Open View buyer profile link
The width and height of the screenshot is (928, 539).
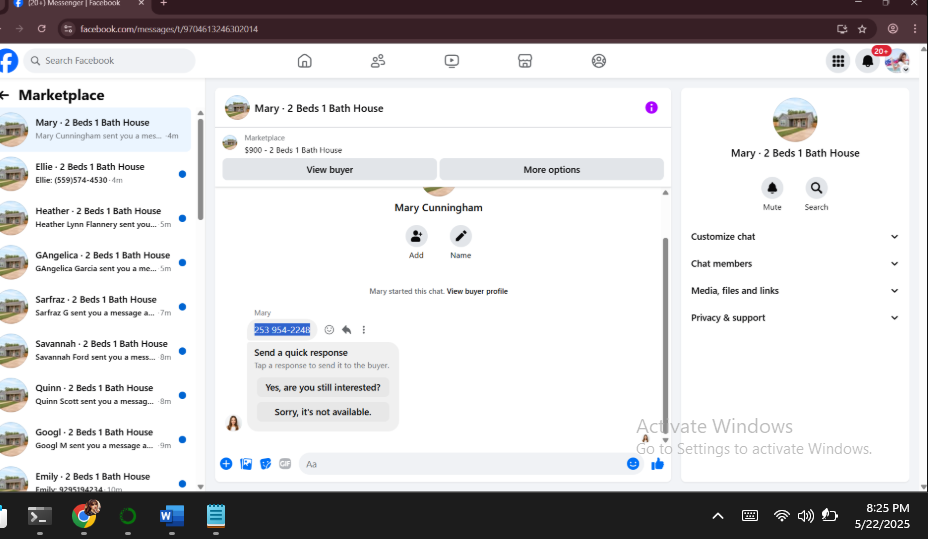click(x=477, y=291)
